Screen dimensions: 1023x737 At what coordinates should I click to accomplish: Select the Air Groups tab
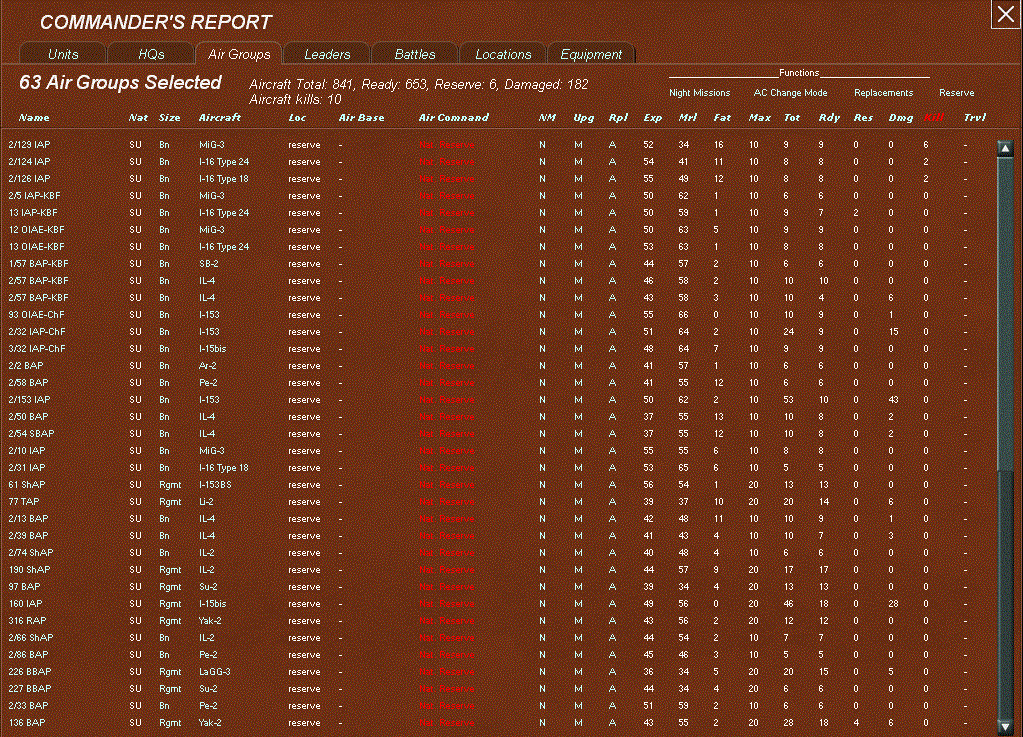239,54
